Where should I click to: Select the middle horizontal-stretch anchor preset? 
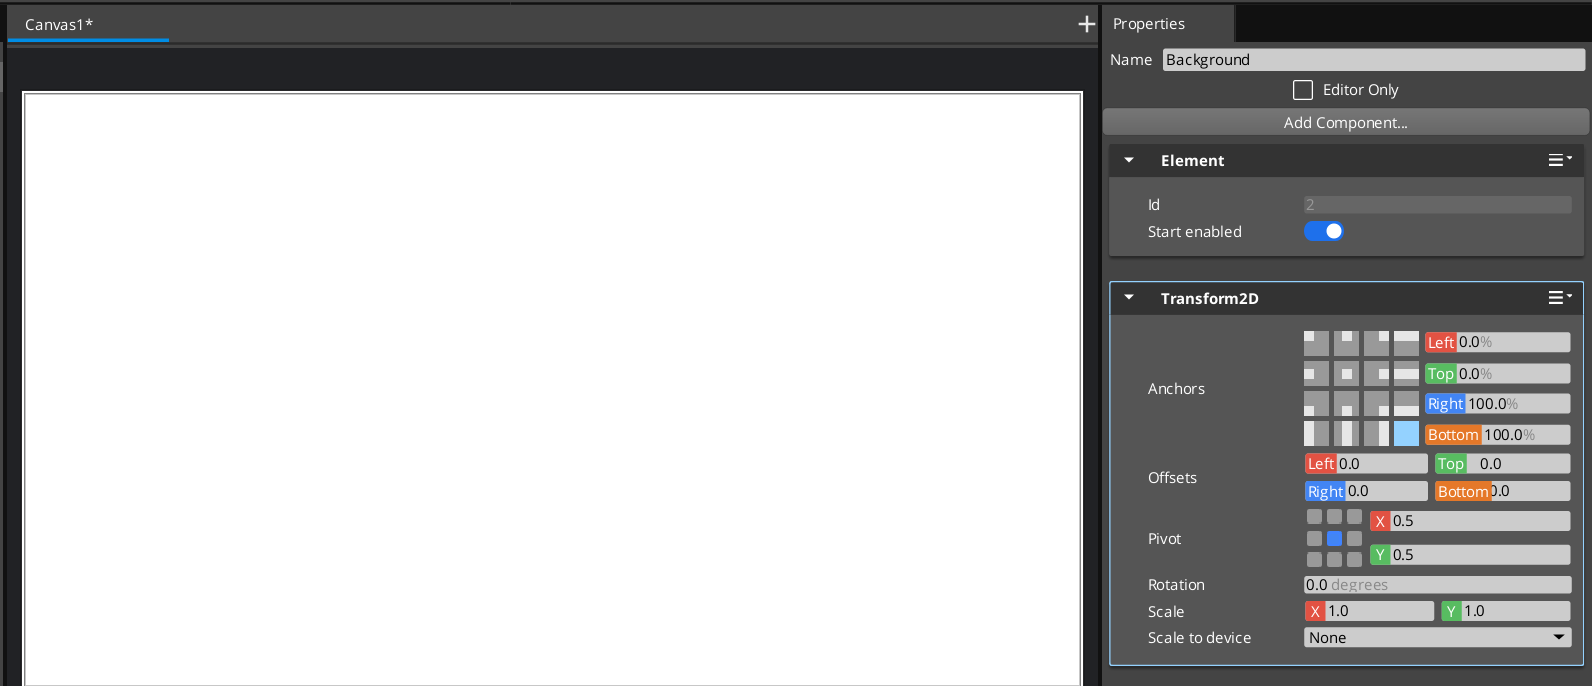click(x=1406, y=374)
